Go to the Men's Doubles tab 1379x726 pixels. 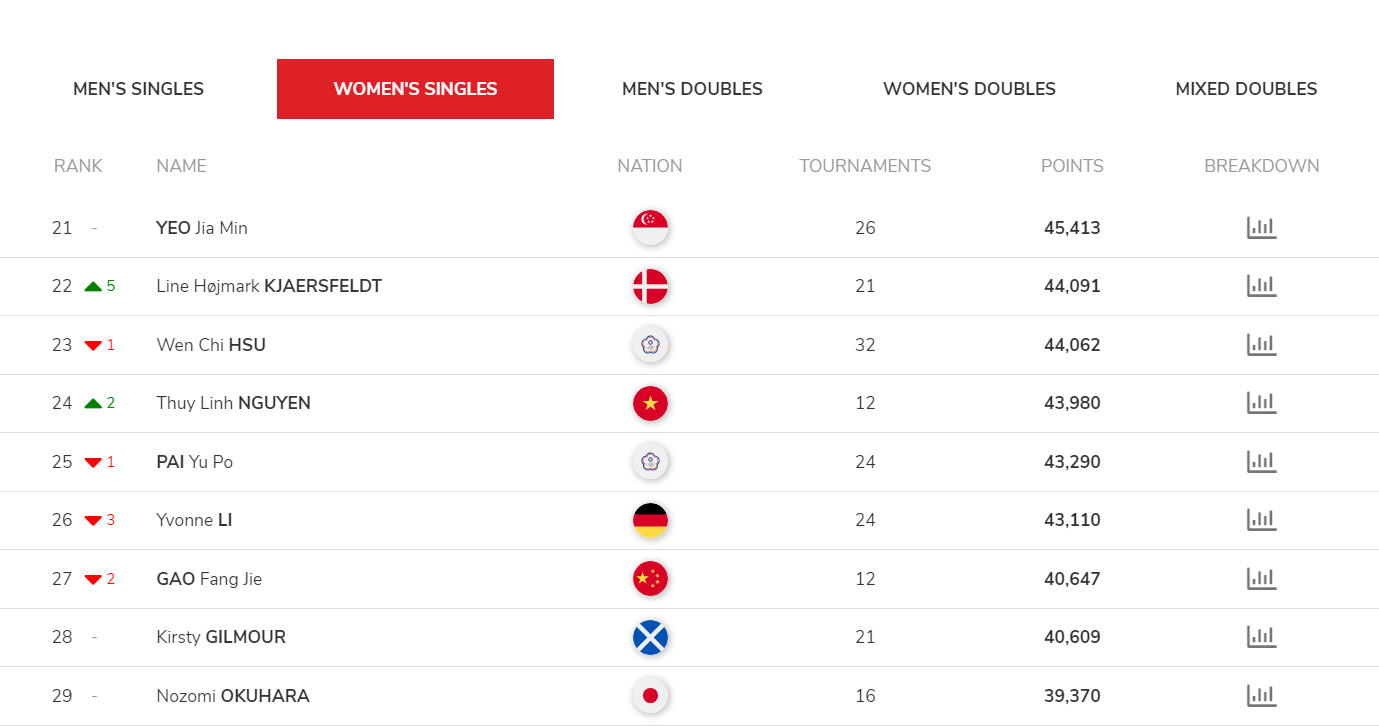tap(692, 89)
